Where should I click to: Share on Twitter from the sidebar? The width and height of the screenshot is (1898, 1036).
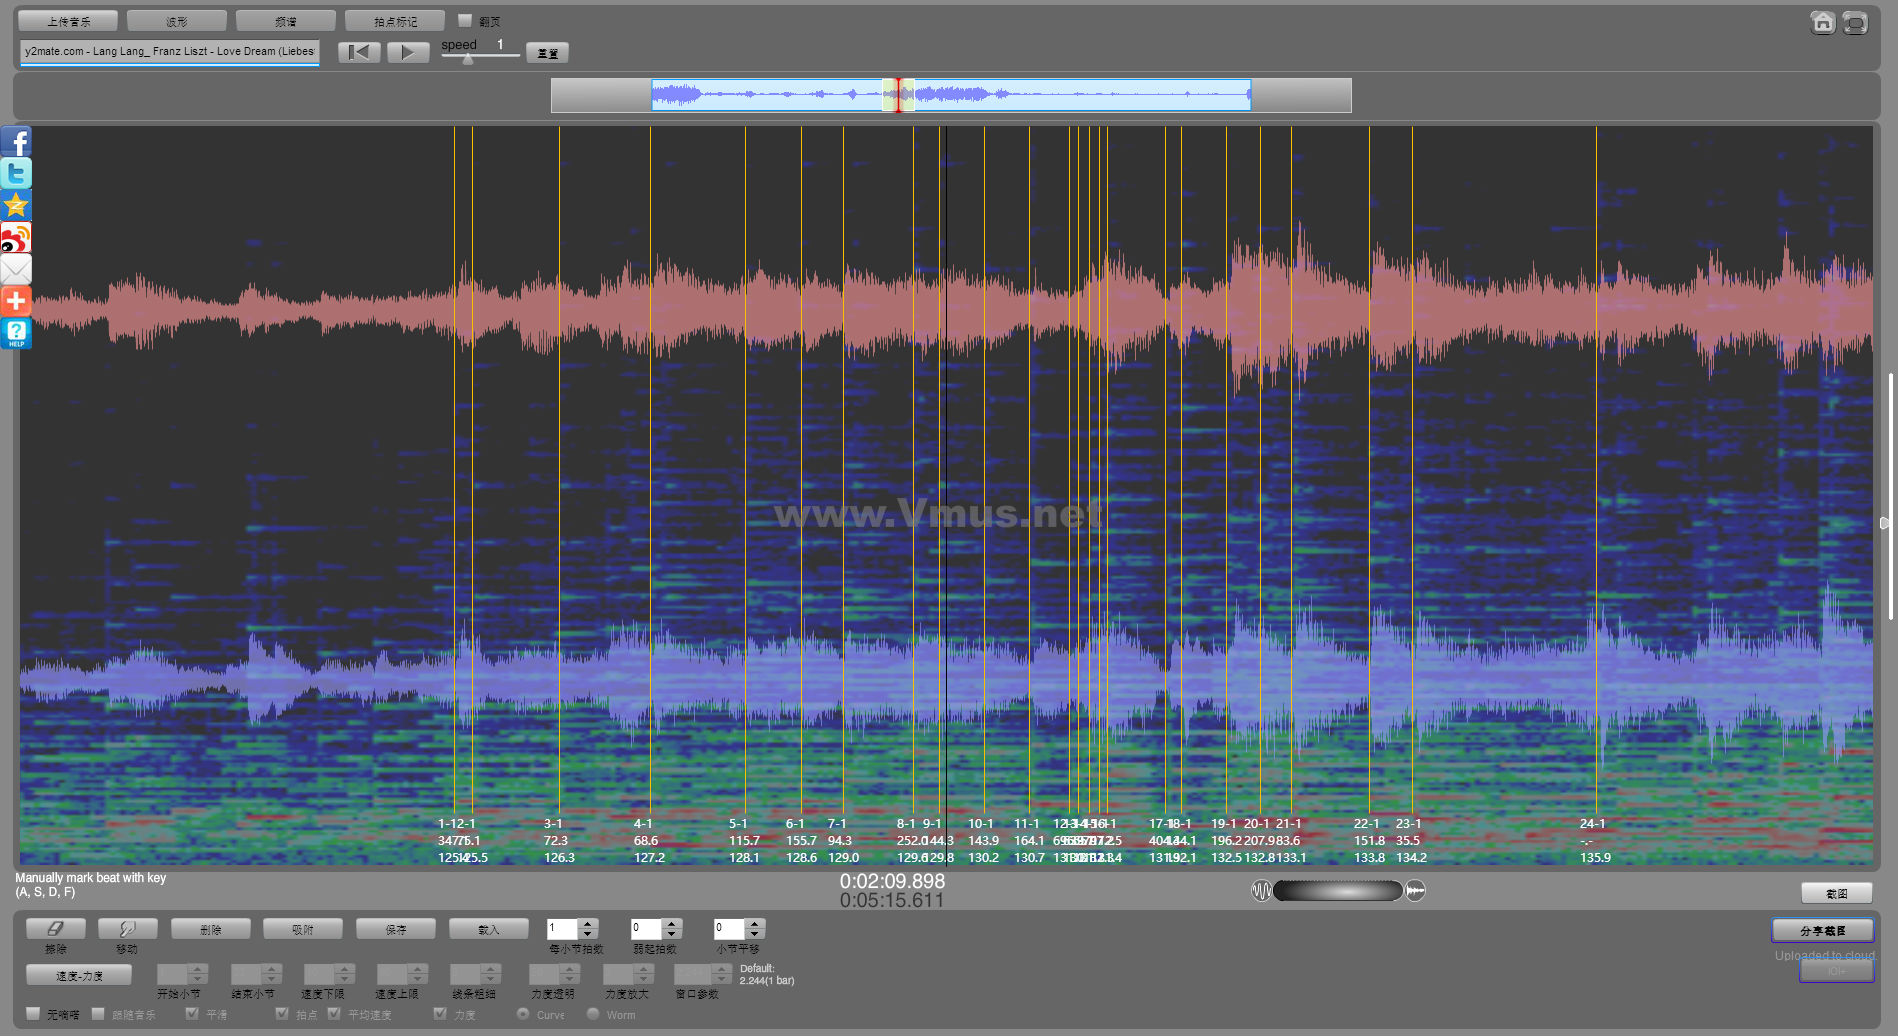pyautogui.click(x=16, y=174)
